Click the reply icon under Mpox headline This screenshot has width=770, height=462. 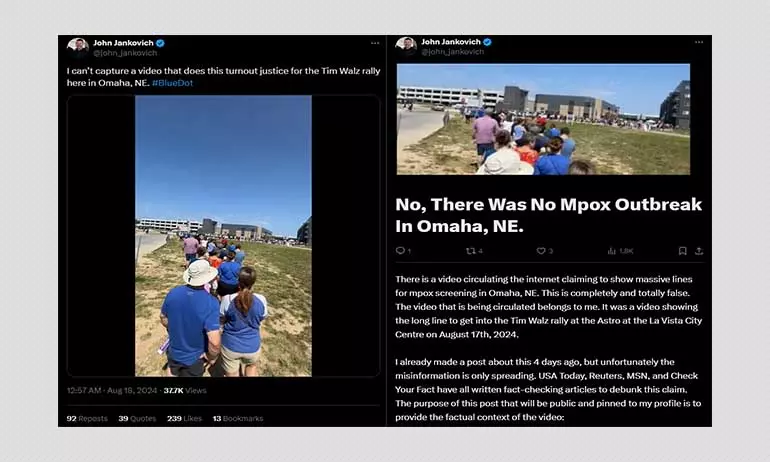[x=400, y=251]
